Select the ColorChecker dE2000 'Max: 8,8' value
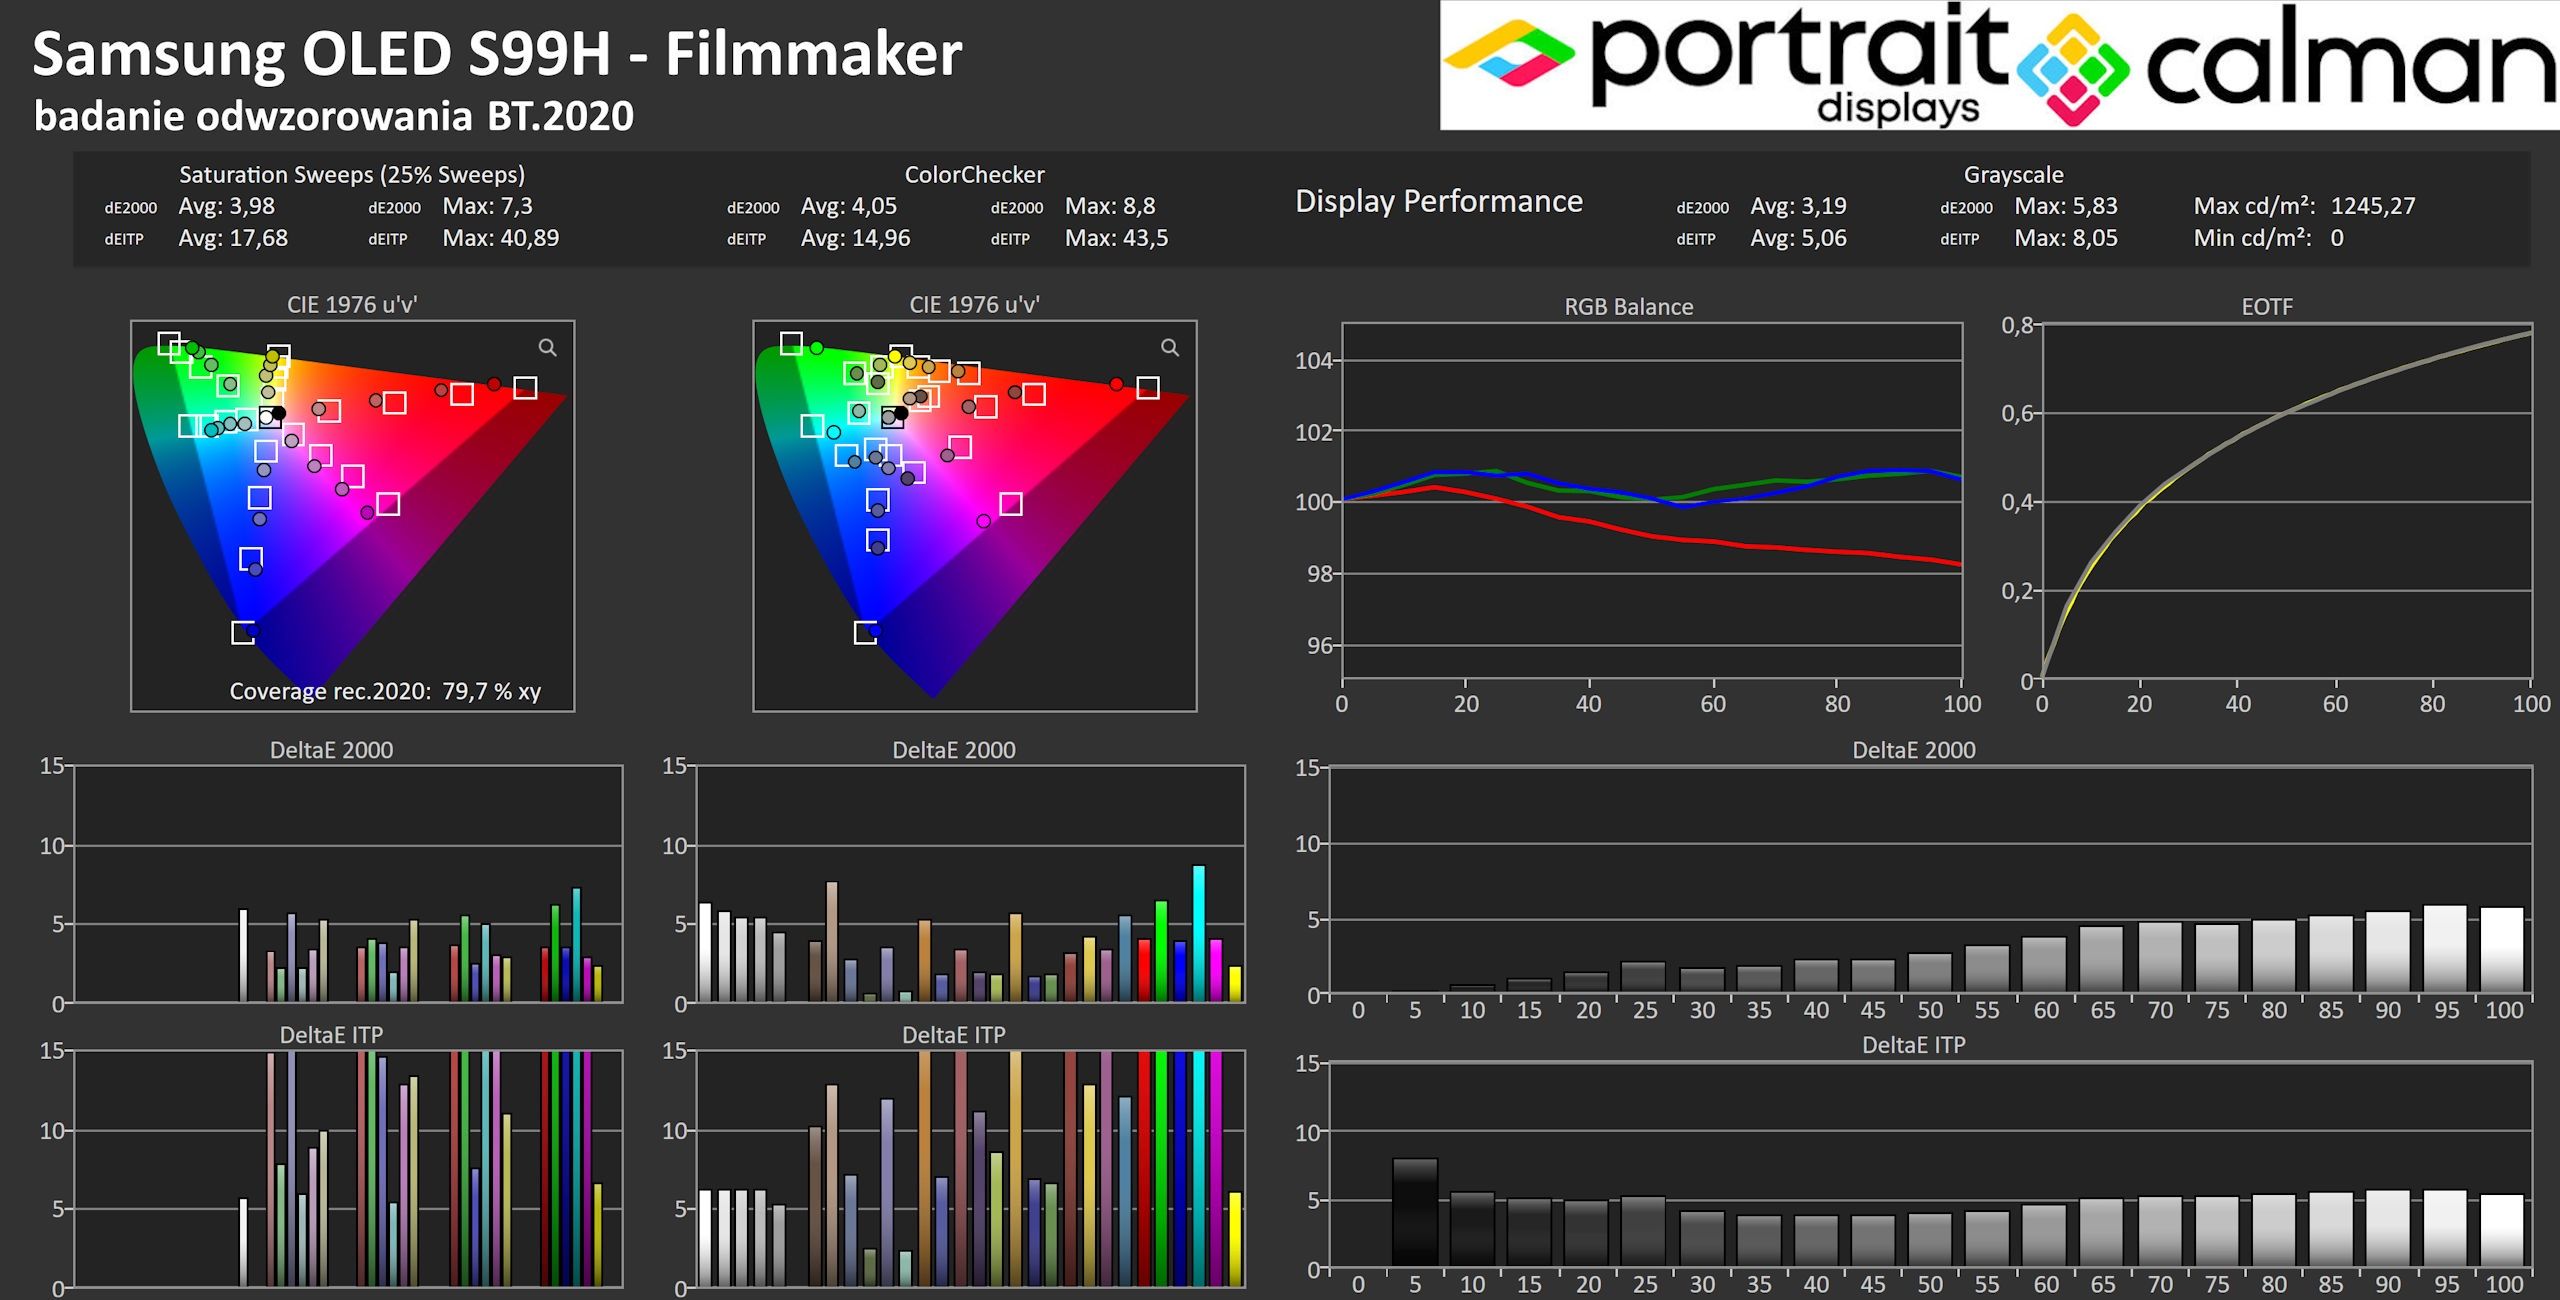This screenshot has height=1300, width=2560. coord(1110,206)
